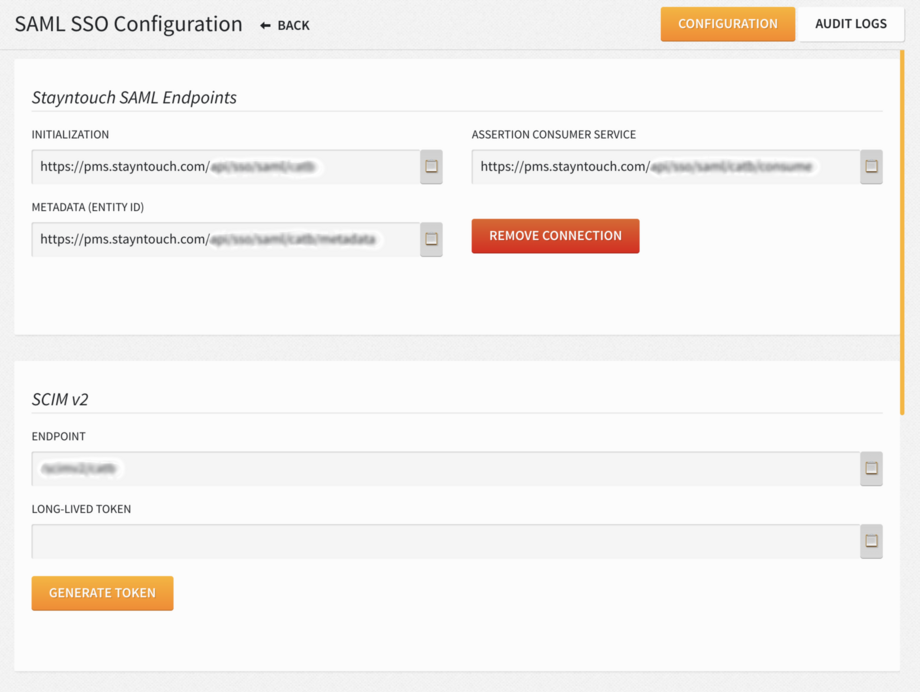920x692 pixels.
Task: Copy the SCIM Endpoint value
Action: coord(871,468)
